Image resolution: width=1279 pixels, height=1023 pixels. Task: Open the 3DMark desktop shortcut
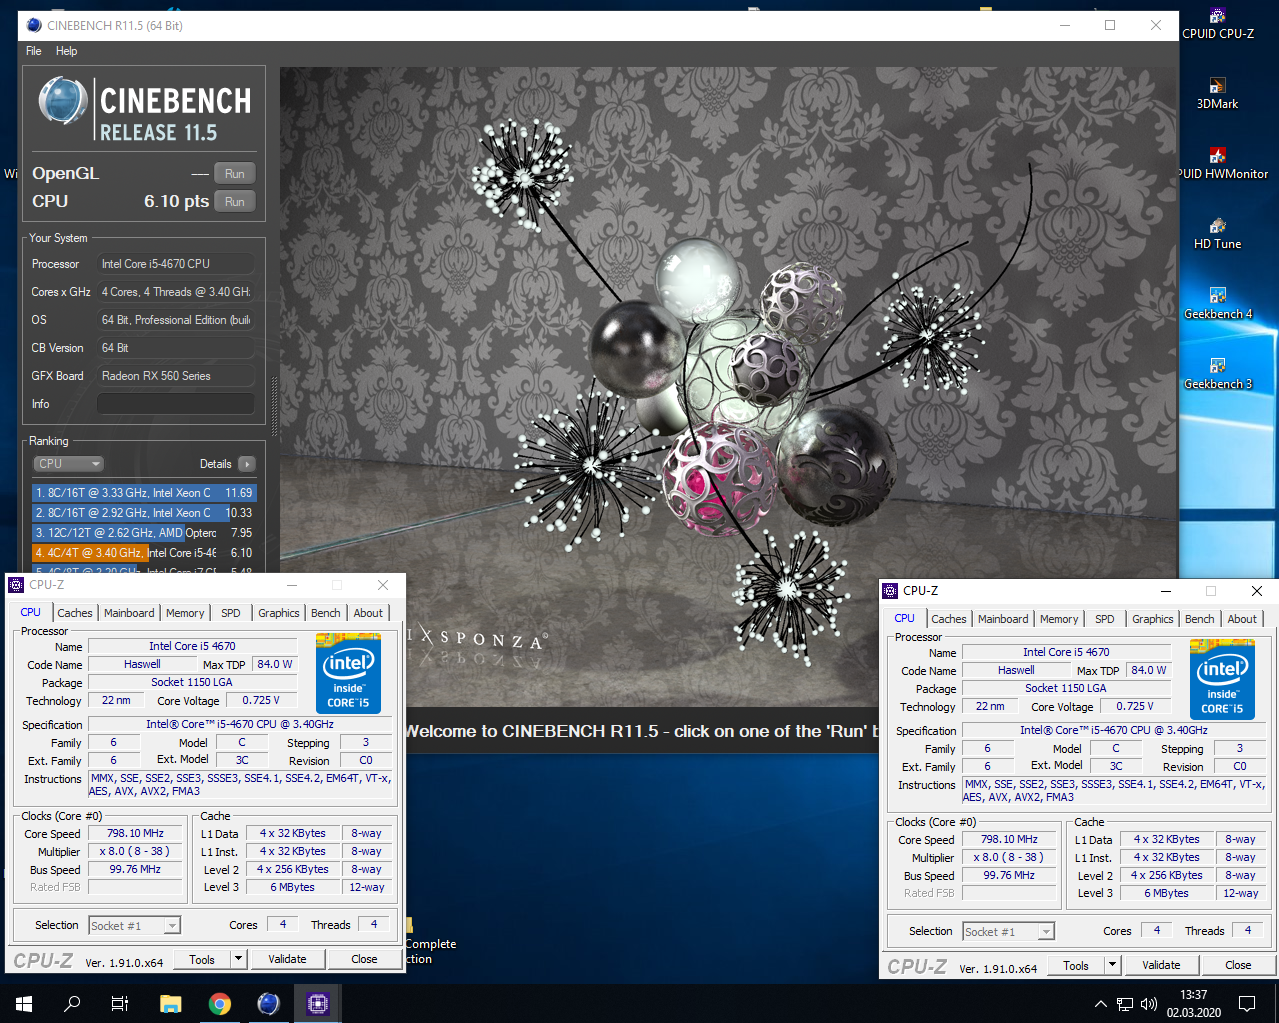[x=1217, y=93]
